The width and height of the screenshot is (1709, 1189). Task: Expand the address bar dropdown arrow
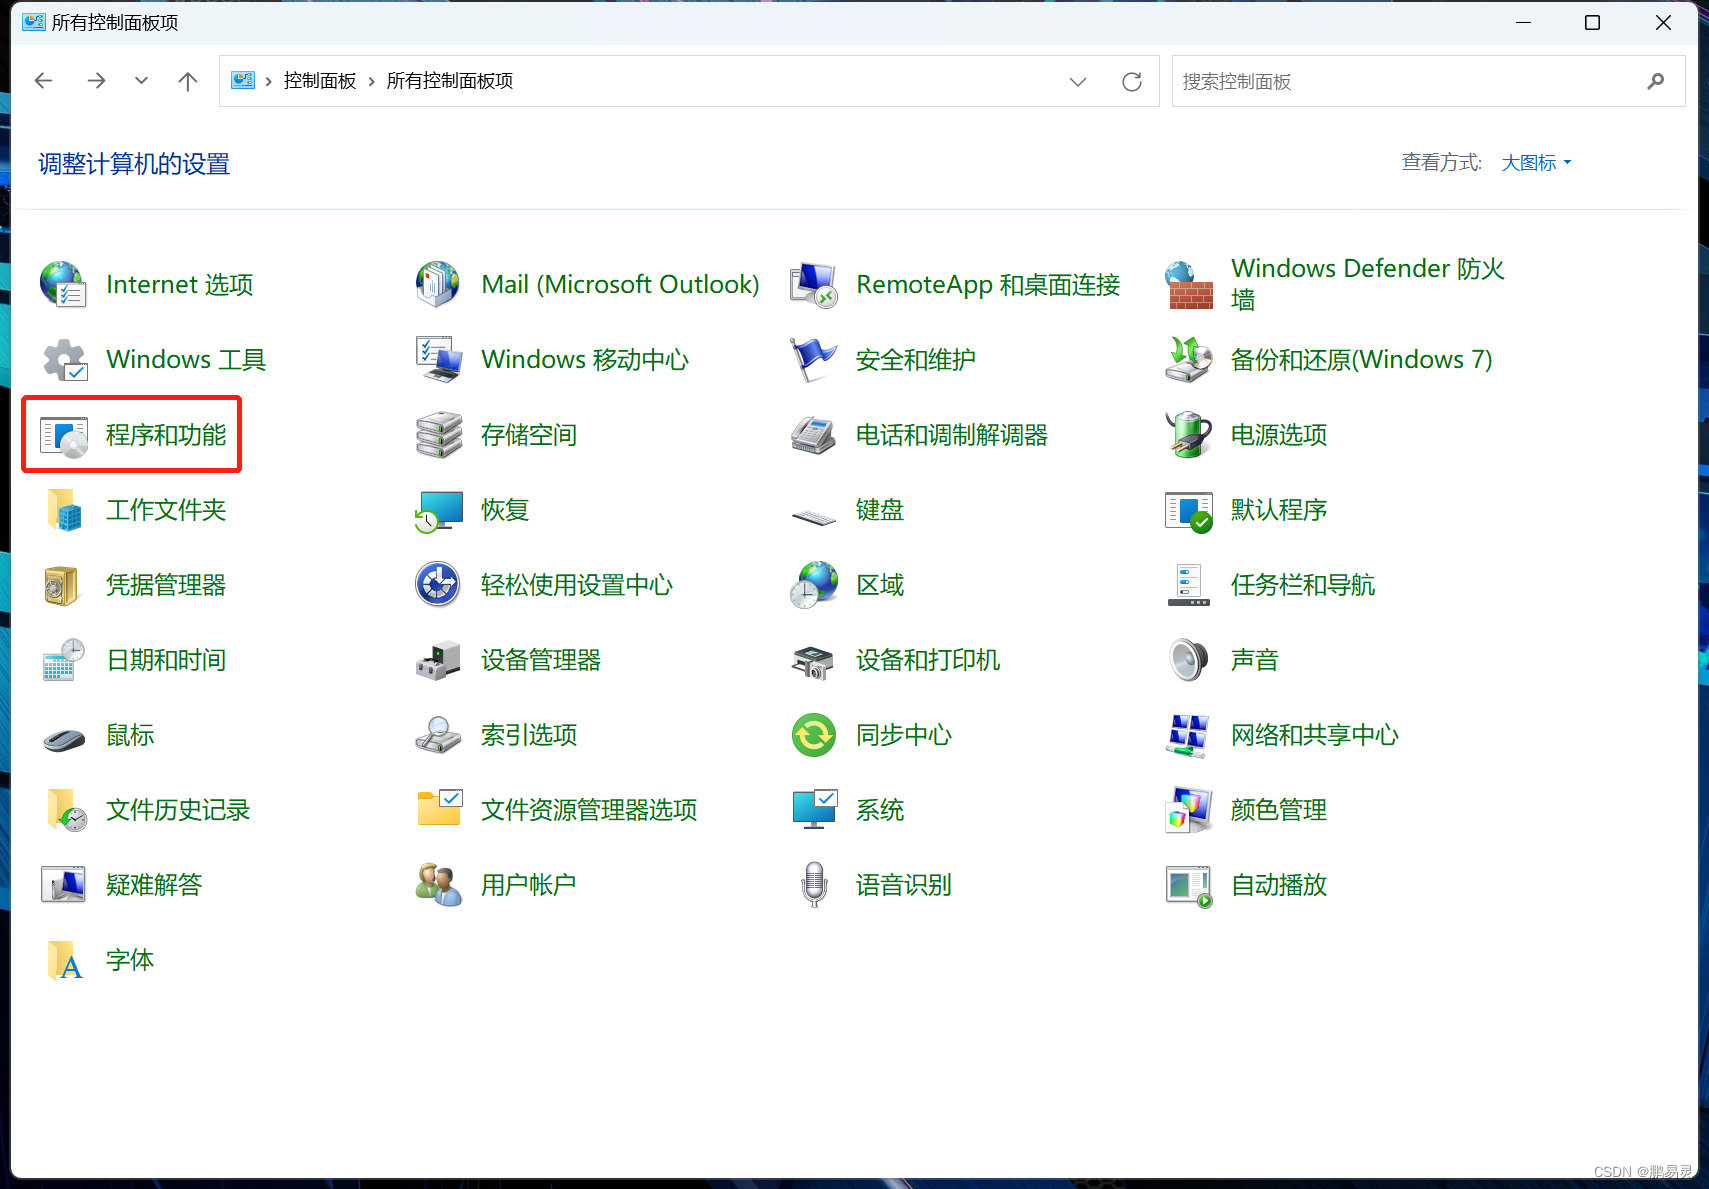point(1078,81)
